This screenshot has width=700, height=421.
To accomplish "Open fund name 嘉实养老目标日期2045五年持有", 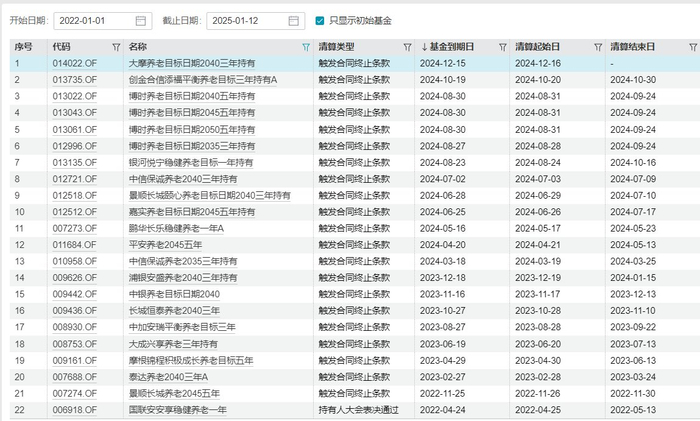I will pos(192,212).
